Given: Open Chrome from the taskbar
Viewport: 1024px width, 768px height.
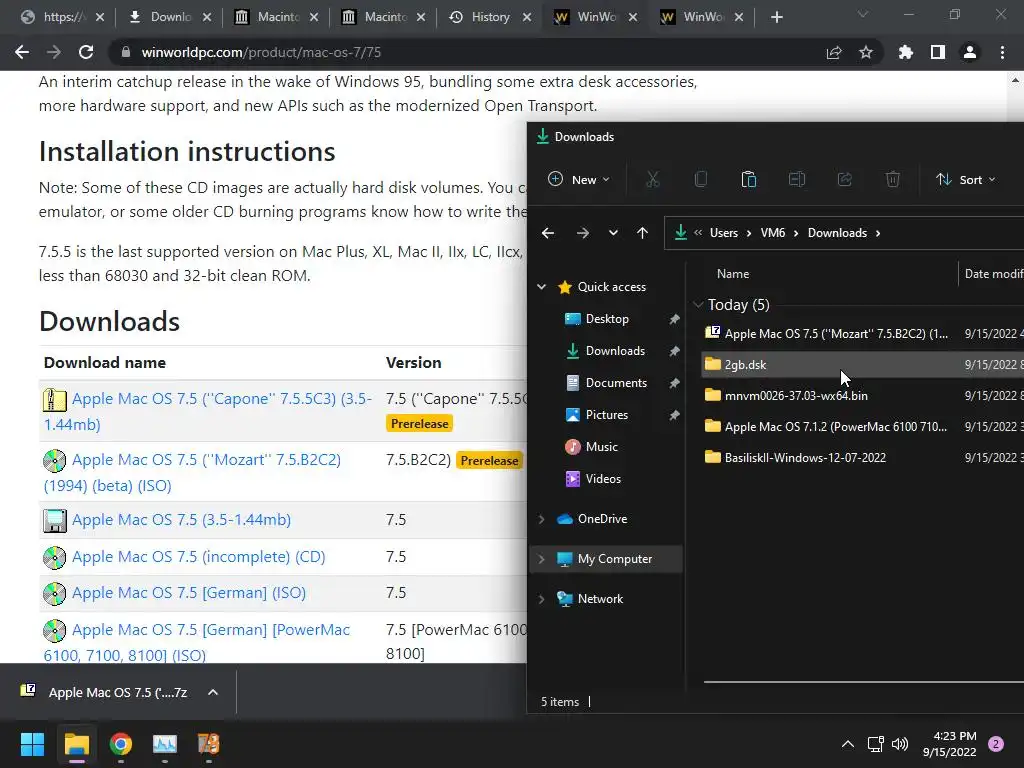Looking at the screenshot, I should [121, 744].
